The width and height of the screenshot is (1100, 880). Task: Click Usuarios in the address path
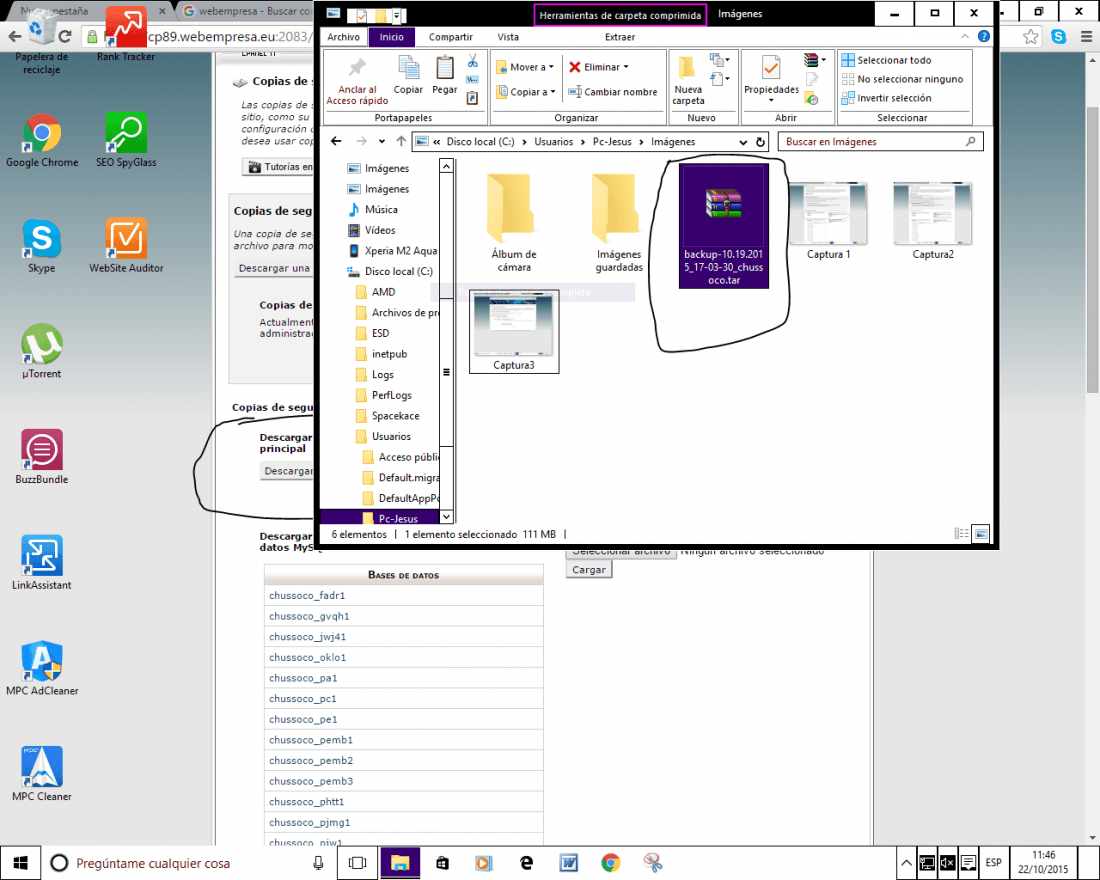(554, 142)
